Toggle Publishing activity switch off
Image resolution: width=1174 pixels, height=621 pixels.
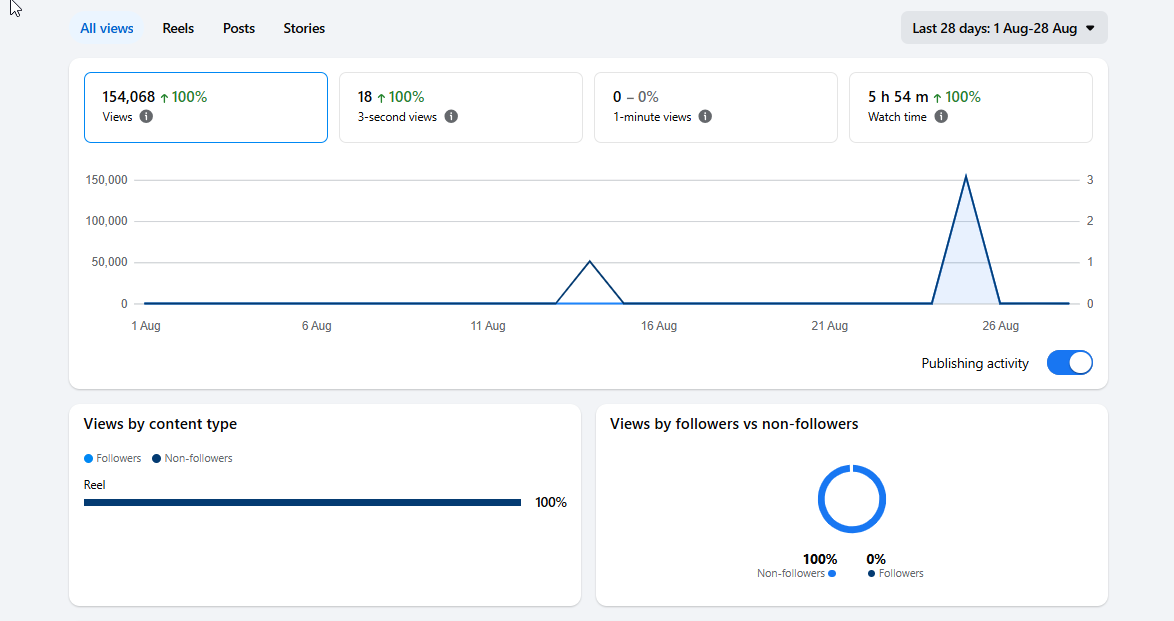click(1069, 363)
